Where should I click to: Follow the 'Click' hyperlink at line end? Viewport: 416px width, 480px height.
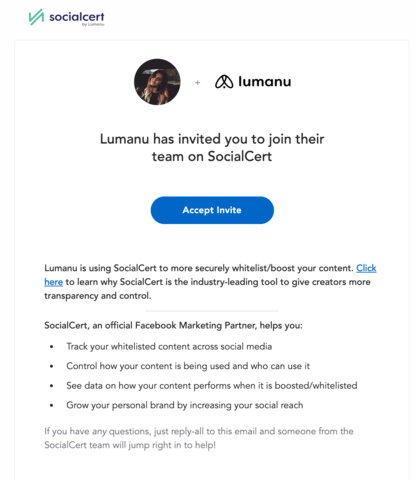(x=366, y=268)
